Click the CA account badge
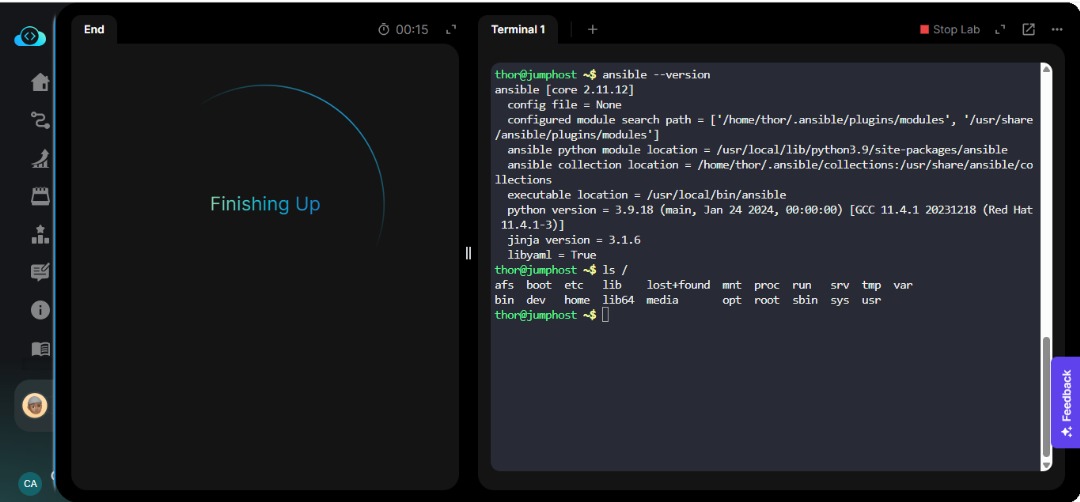This screenshot has height=502, width=1080. 30,483
